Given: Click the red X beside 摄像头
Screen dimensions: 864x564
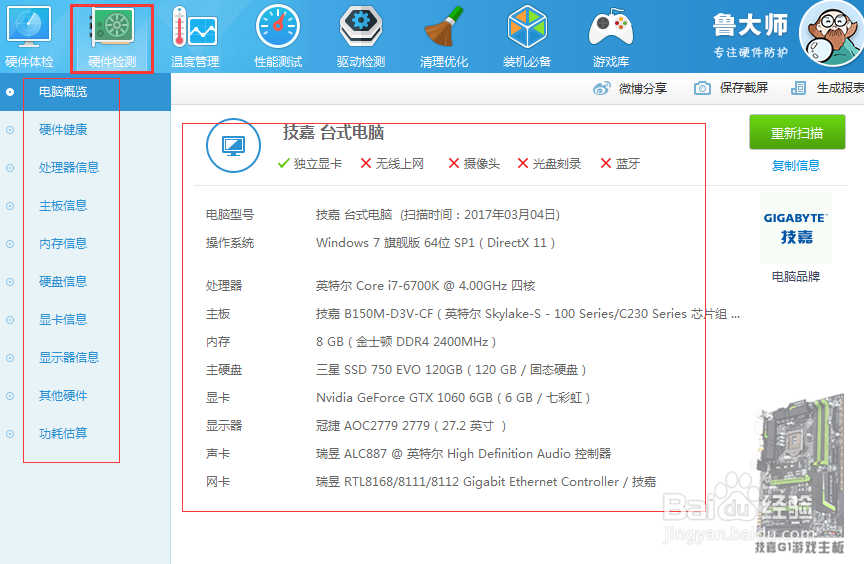Looking at the screenshot, I should (454, 164).
